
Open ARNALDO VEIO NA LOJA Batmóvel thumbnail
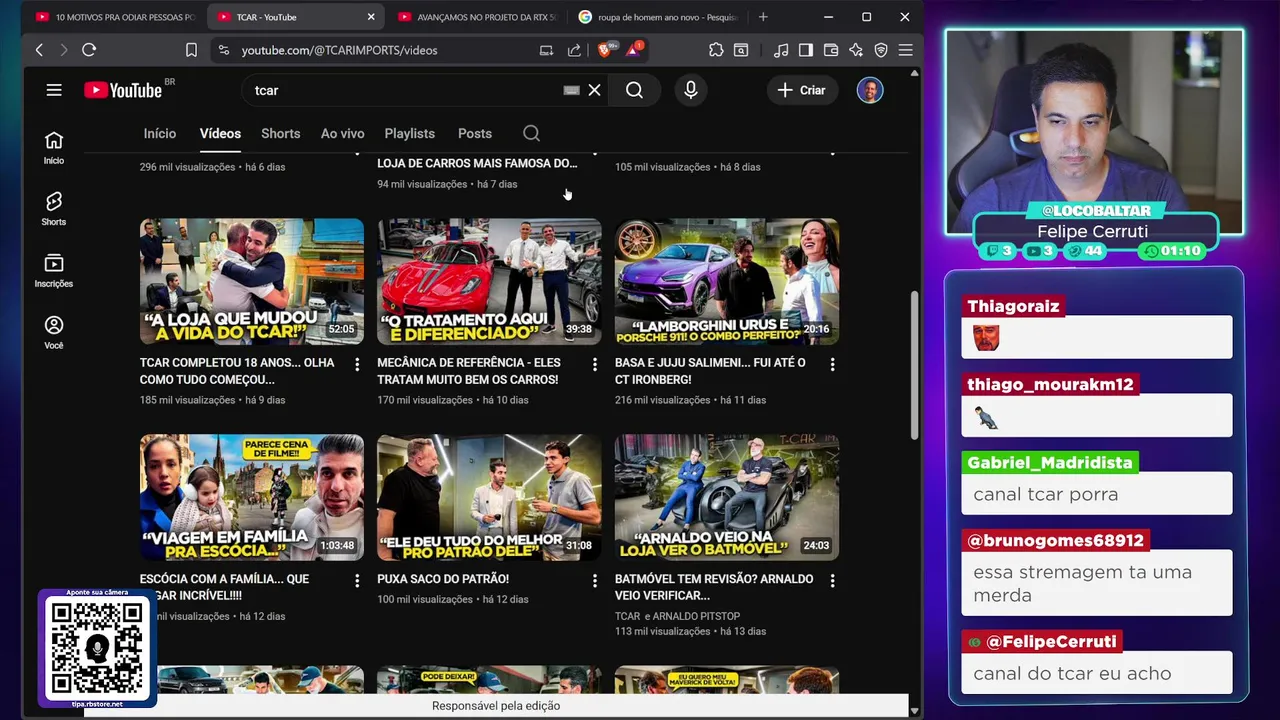pyautogui.click(x=727, y=497)
